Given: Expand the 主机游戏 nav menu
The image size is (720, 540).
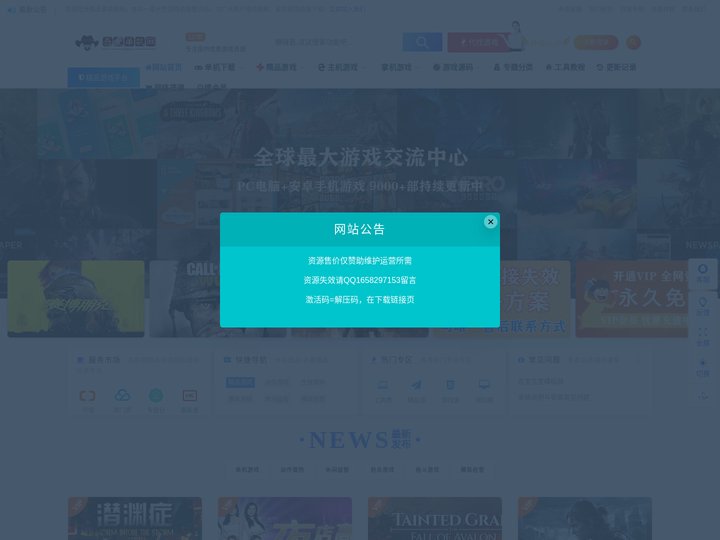Looking at the screenshot, I should click(x=338, y=68).
